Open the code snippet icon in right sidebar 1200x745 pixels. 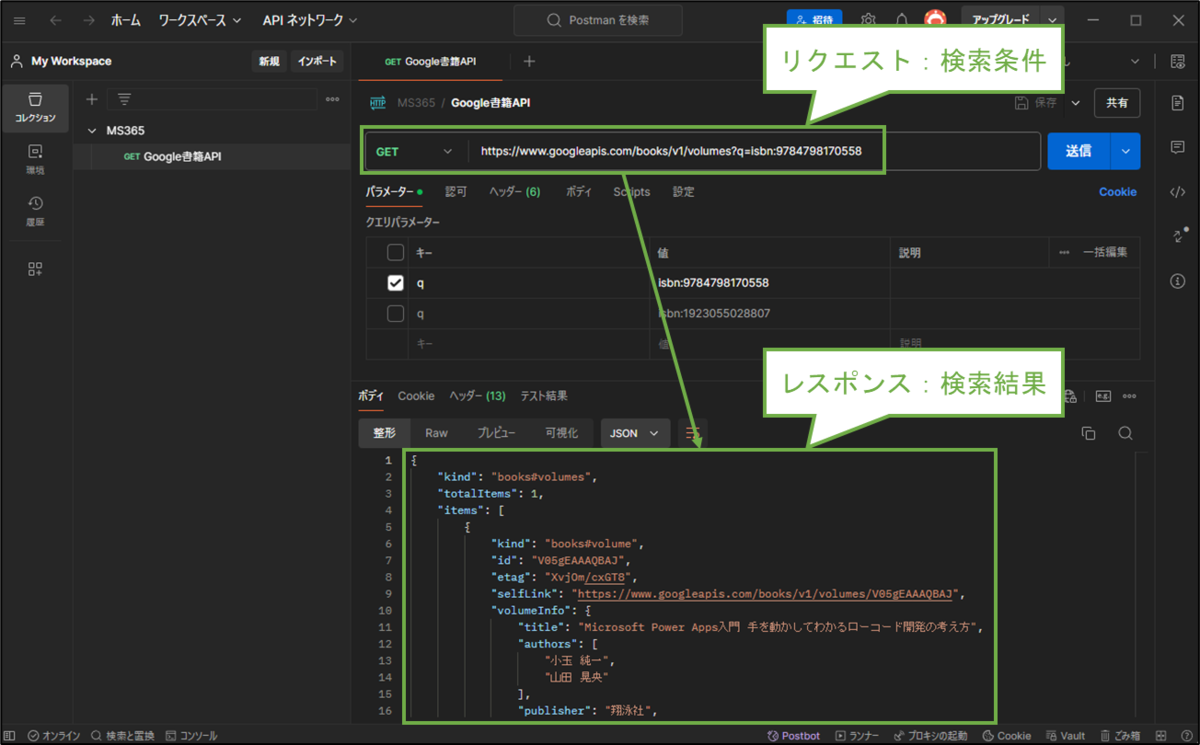coord(1177,192)
